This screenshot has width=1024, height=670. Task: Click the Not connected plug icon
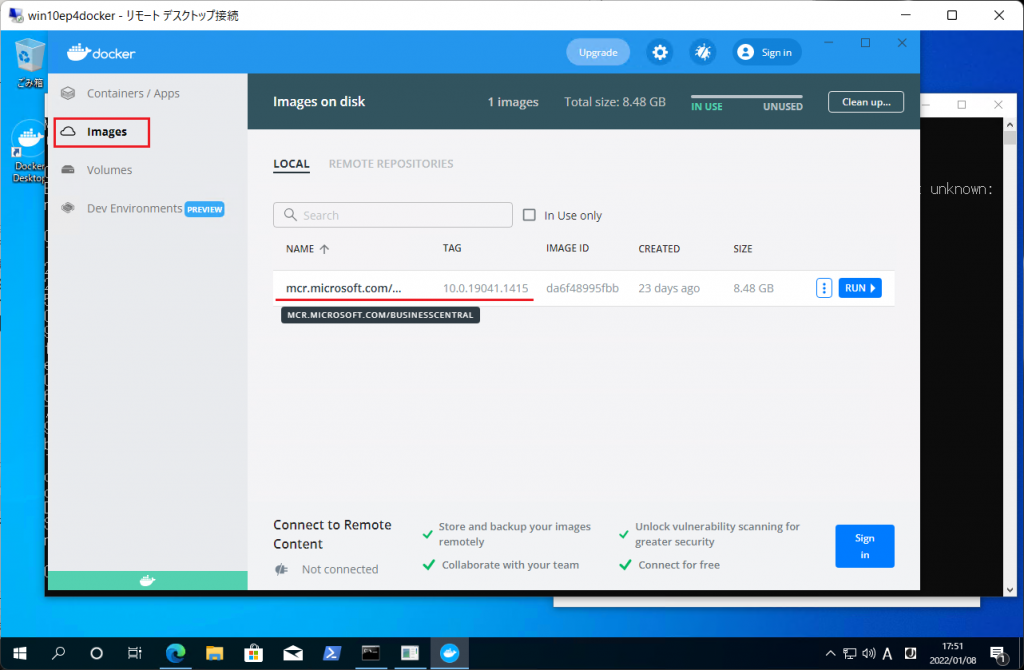click(x=281, y=569)
